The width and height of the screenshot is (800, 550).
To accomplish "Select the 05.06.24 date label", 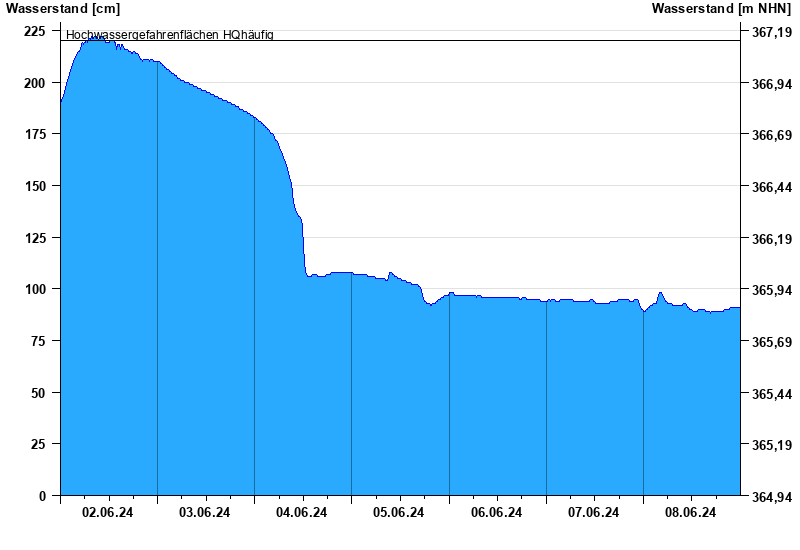I will pos(398,512).
